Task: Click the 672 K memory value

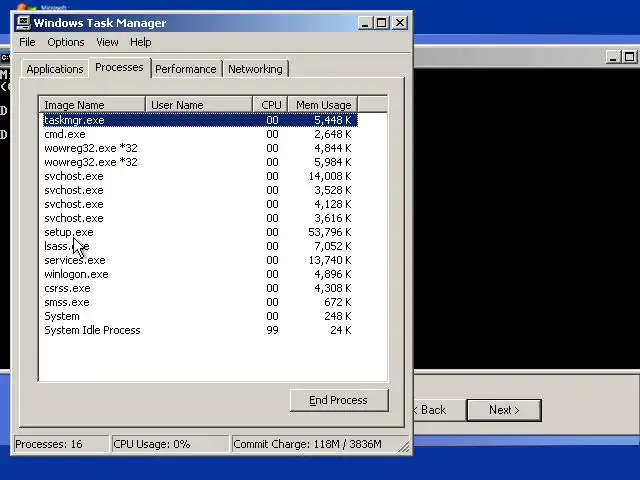Action: (338, 302)
